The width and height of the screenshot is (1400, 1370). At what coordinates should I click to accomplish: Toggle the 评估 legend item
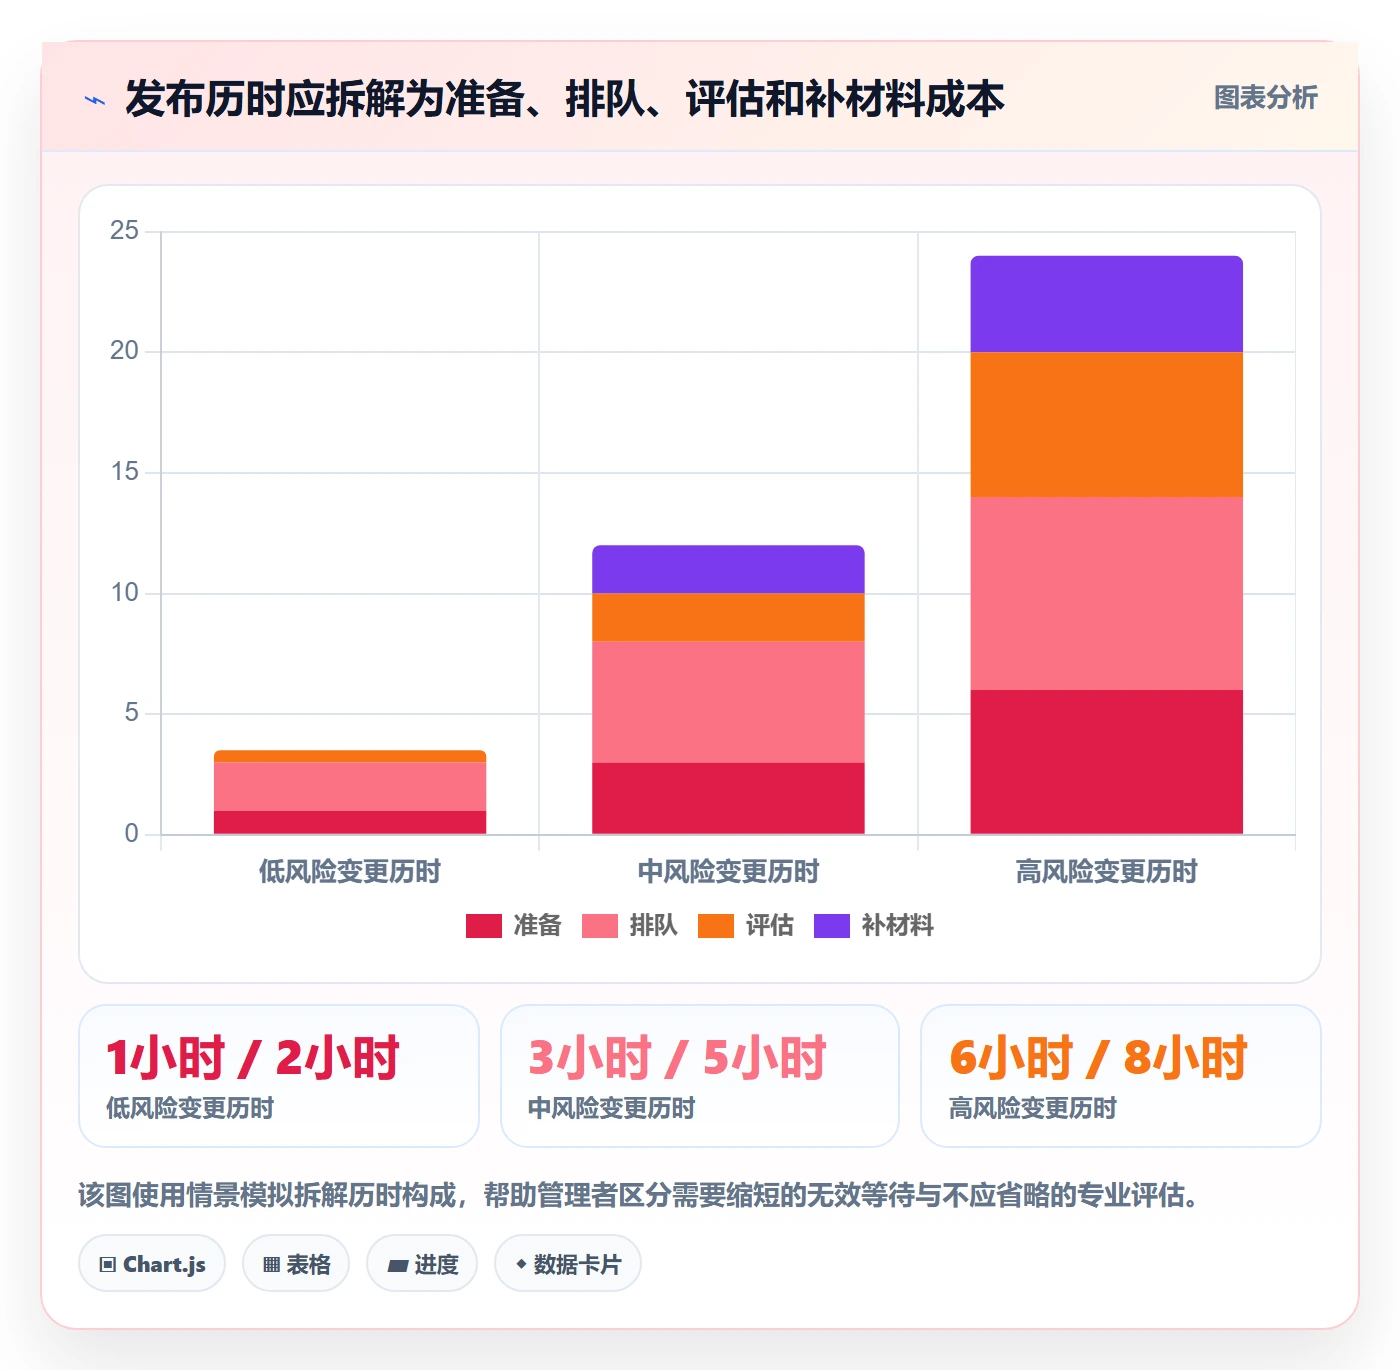pyautogui.click(x=746, y=926)
